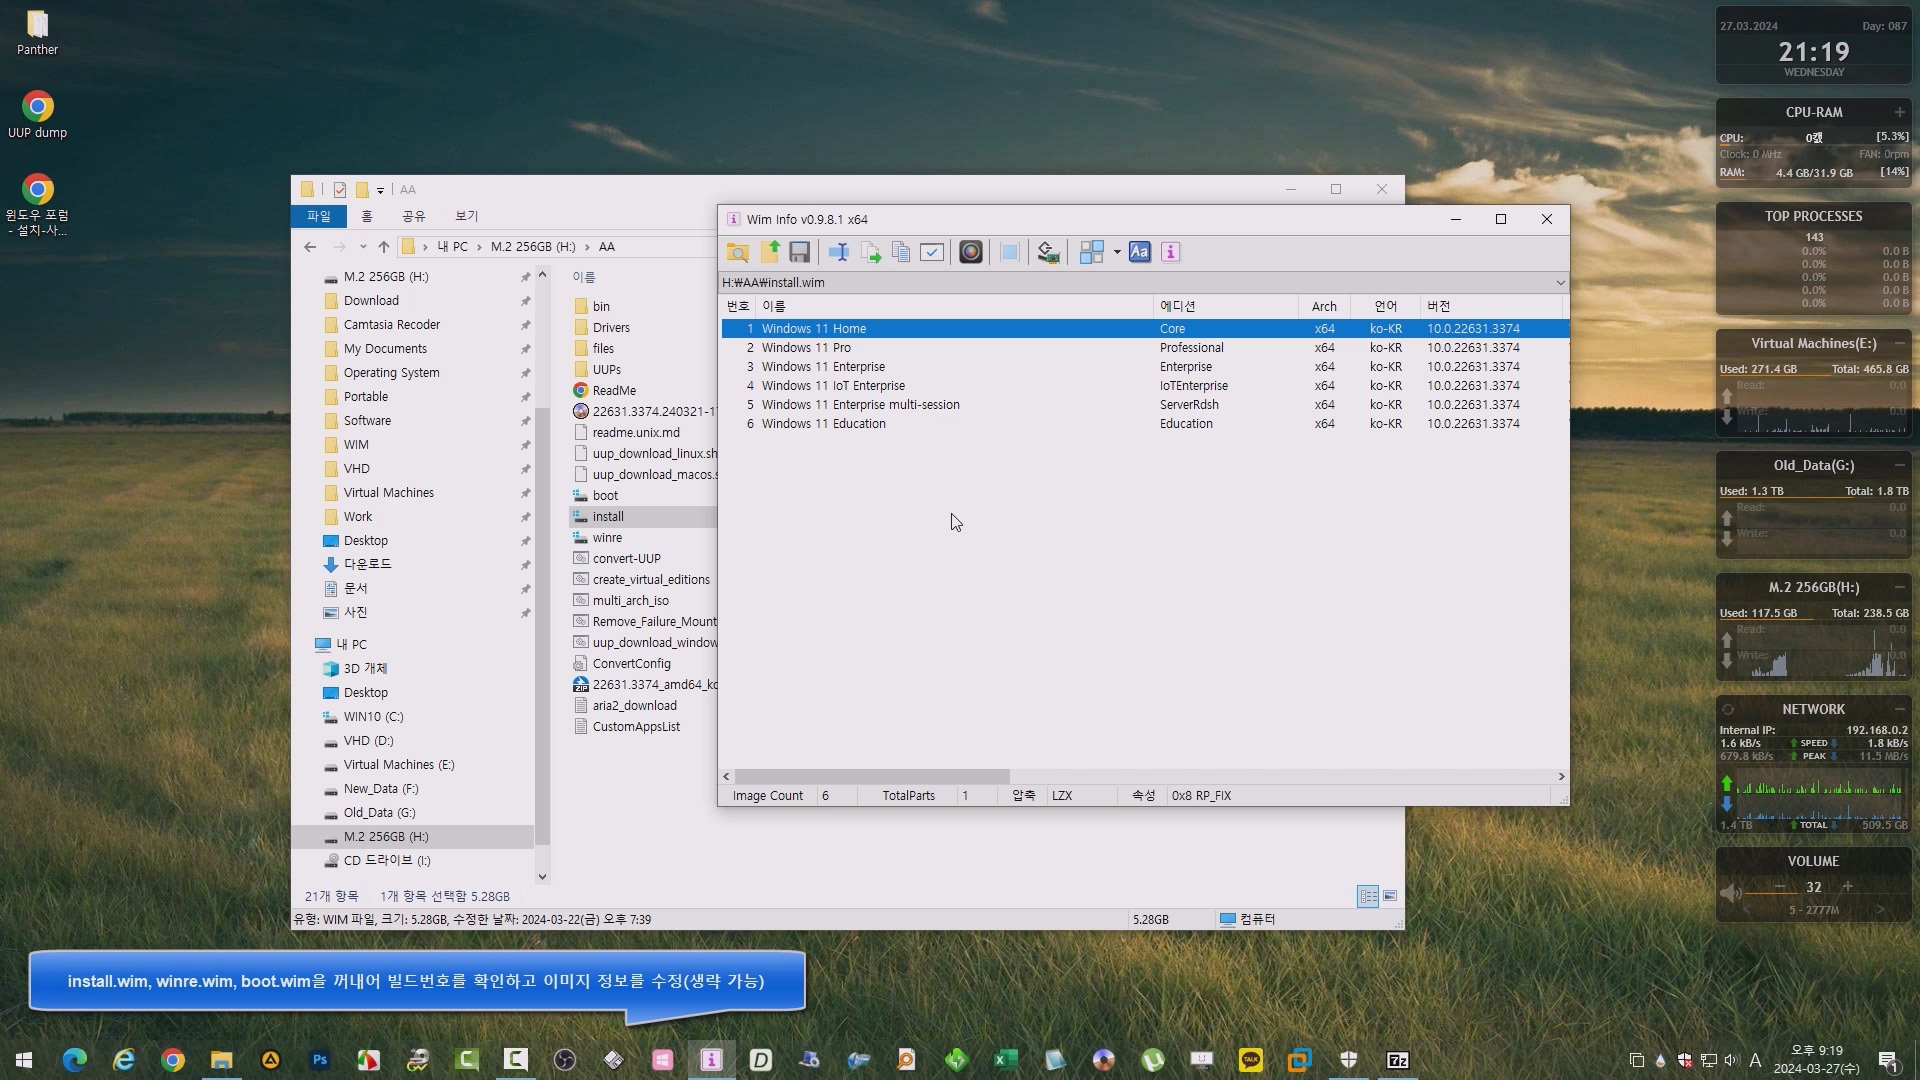The image size is (1920, 1080).
Task: Select the Windows 11 Pro image row
Action: tap(1145, 348)
